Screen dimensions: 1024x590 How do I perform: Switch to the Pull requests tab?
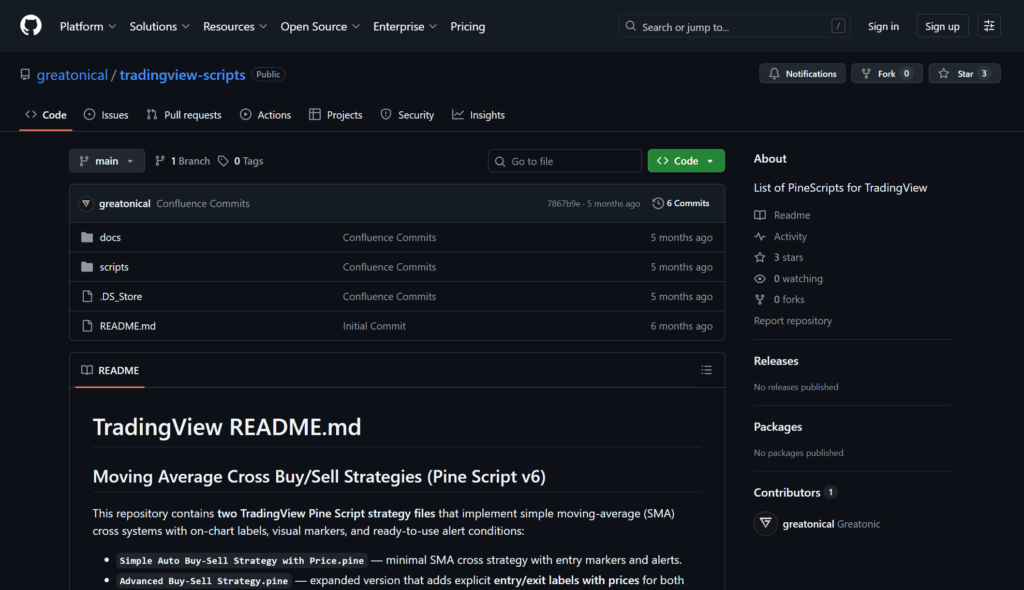point(184,115)
